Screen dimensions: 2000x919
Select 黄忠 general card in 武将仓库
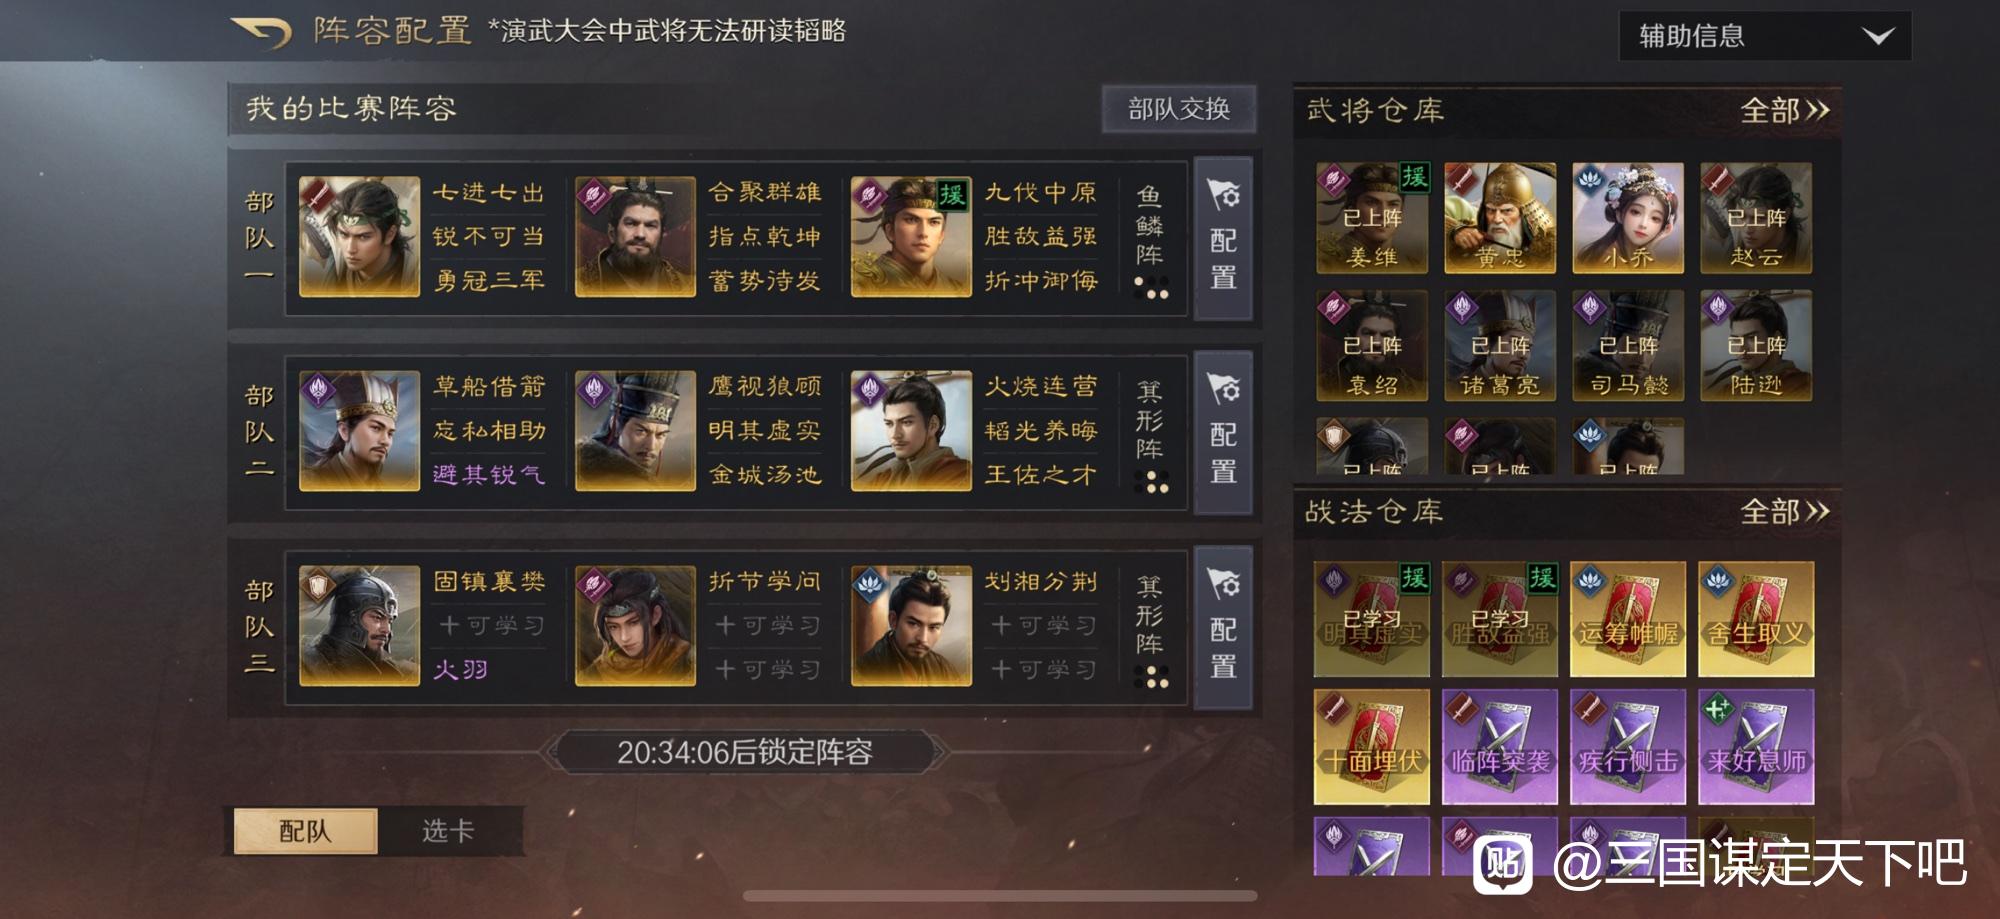[x=1500, y=218]
